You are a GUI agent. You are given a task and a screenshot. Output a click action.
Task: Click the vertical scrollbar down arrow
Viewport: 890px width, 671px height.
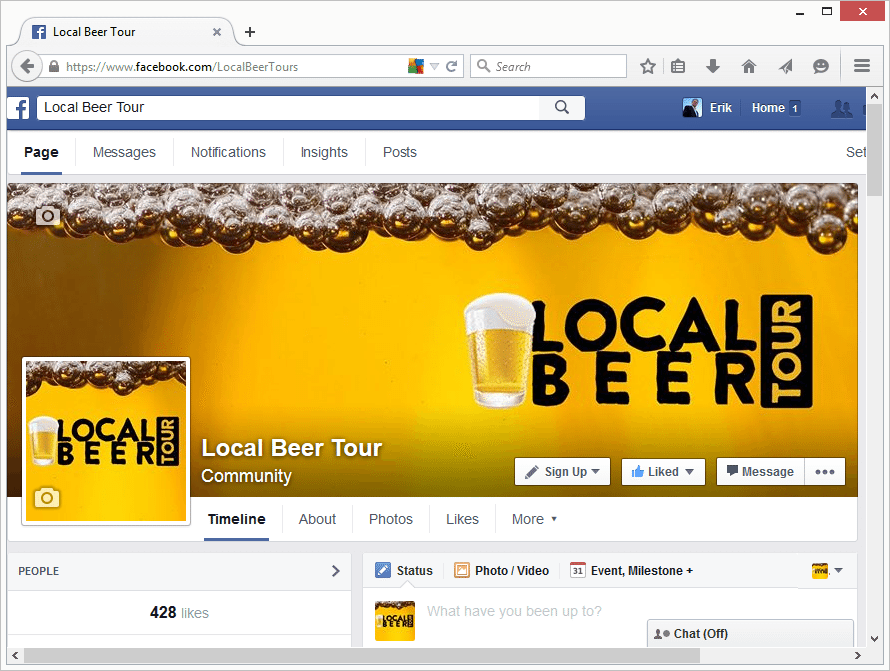(x=874, y=639)
